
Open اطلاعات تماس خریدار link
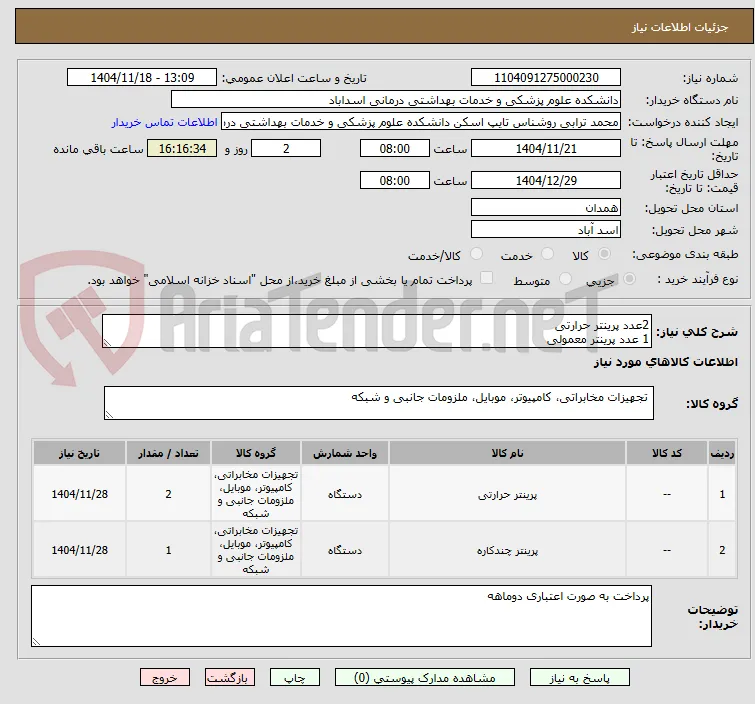pos(165,122)
